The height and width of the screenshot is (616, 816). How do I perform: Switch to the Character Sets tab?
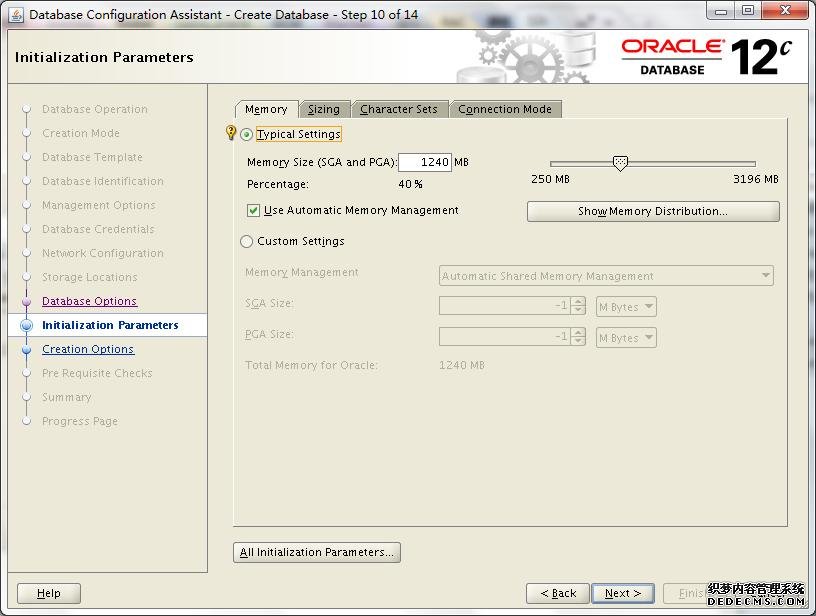point(399,109)
